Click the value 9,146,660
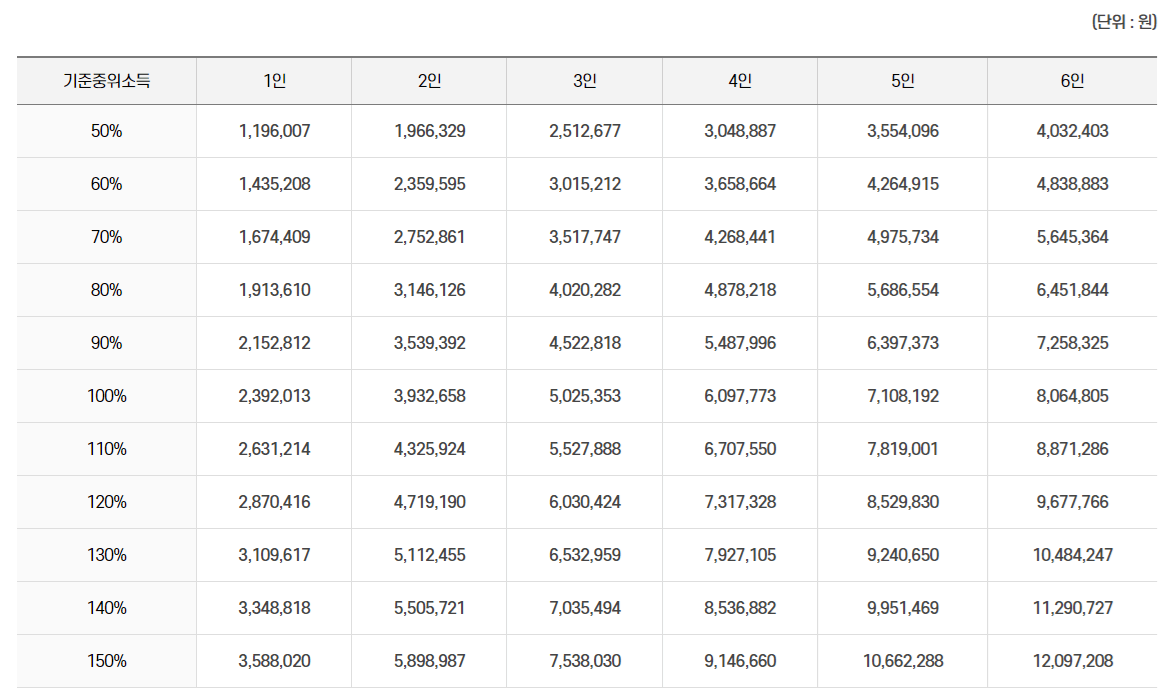The width and height of the screenshot is (1162, 690). coord(740,661)
